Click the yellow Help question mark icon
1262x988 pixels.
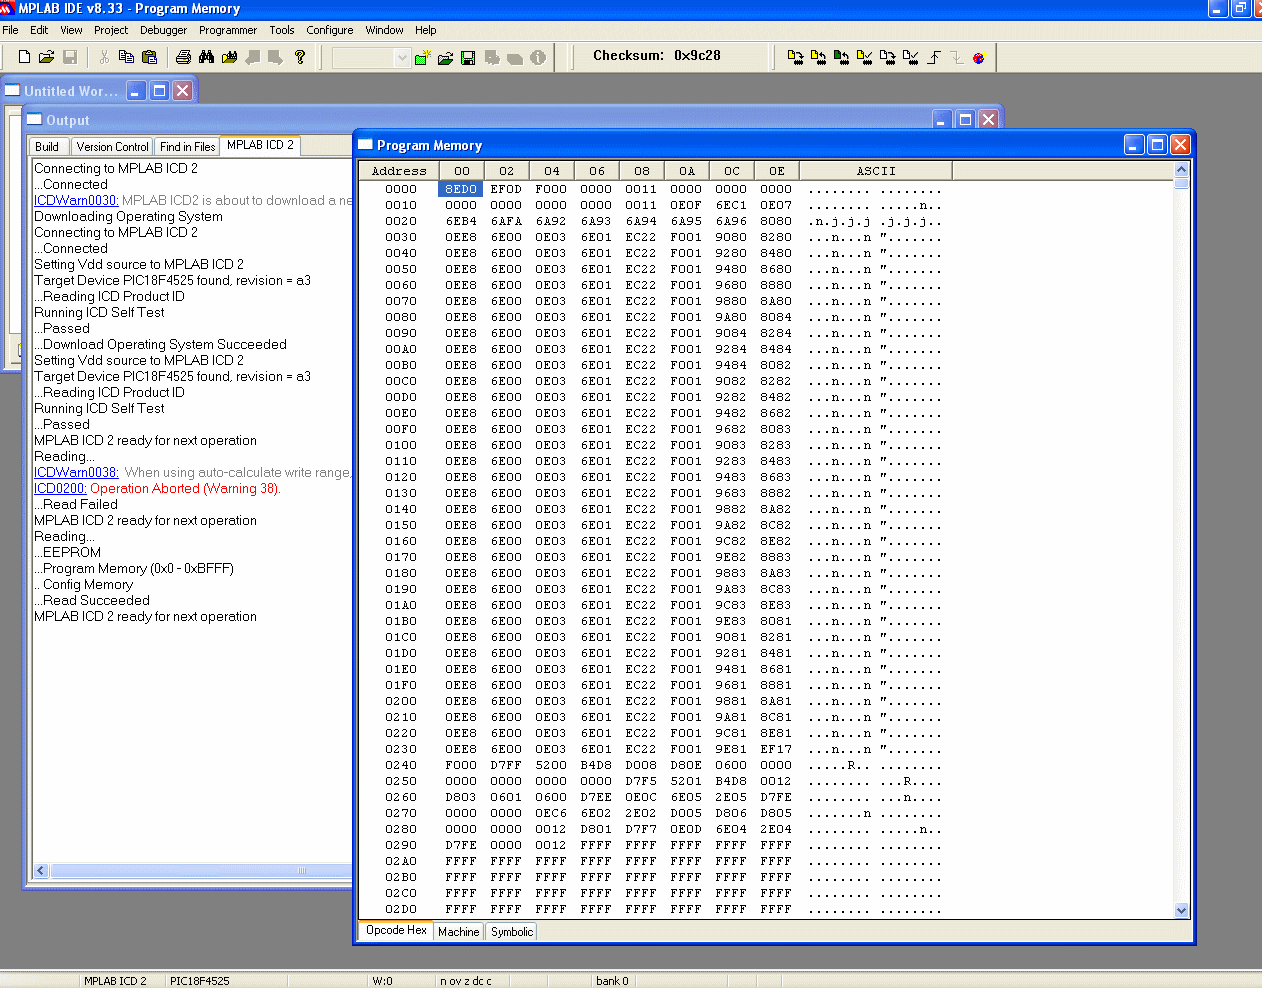click(299, 57)
